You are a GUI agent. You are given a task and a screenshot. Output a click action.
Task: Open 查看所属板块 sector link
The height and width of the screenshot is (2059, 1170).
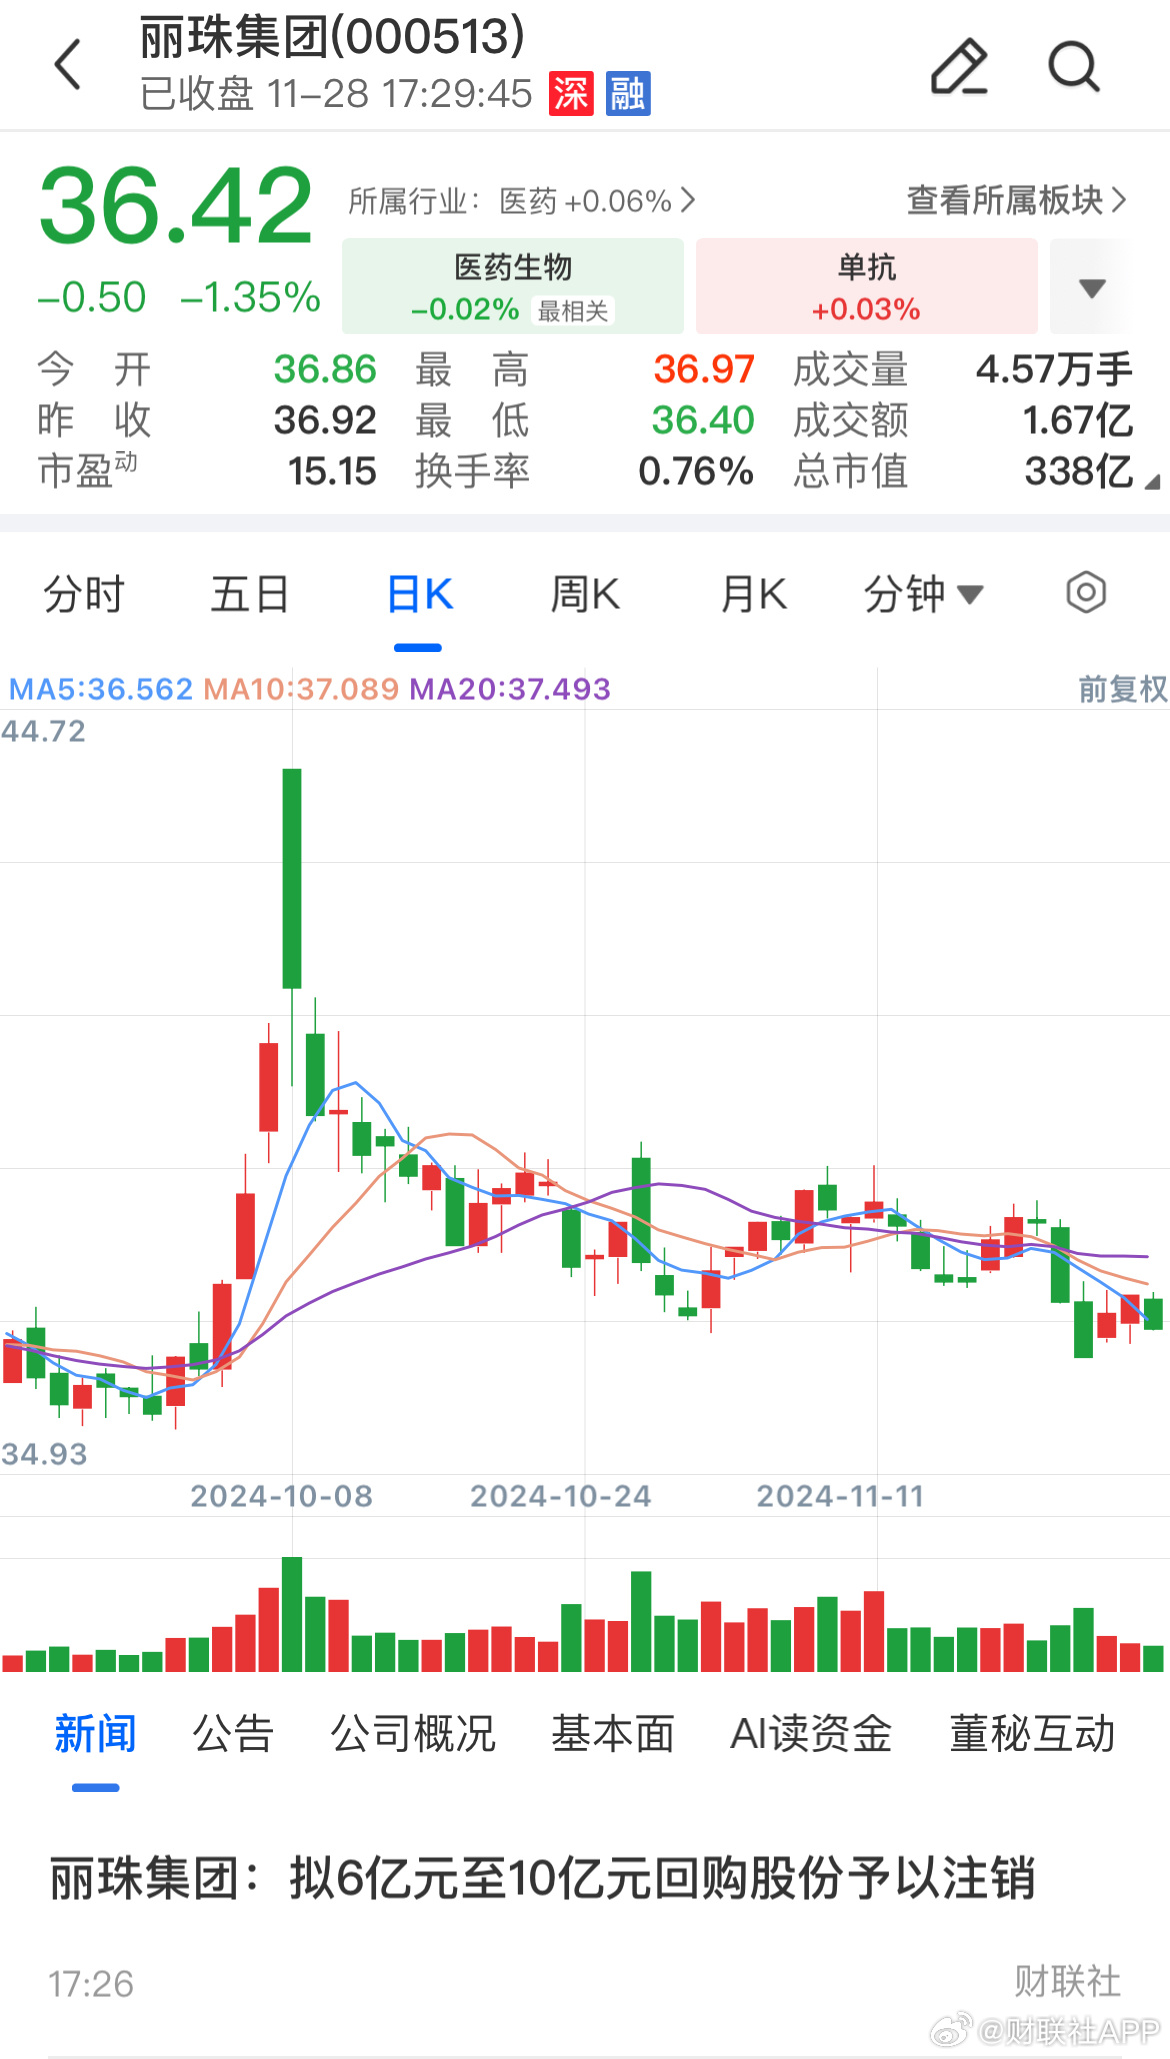(1015, 201)
